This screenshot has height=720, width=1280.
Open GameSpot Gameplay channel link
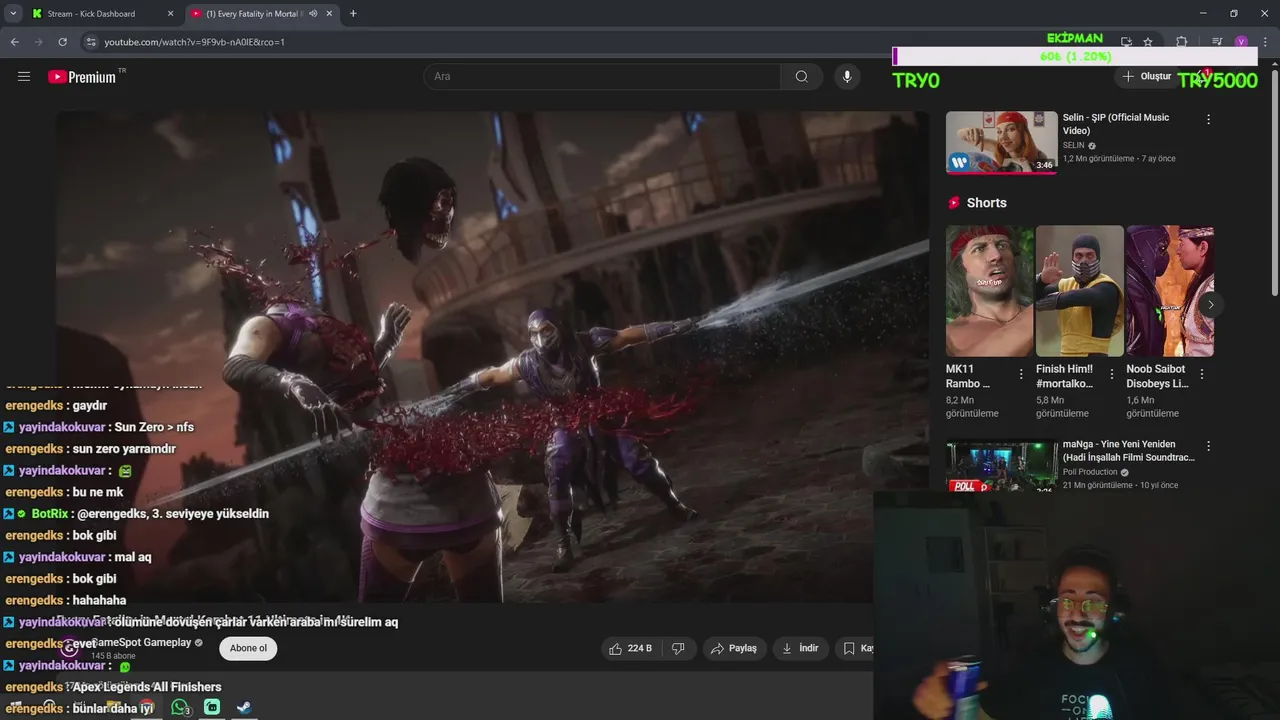point(141,643)
